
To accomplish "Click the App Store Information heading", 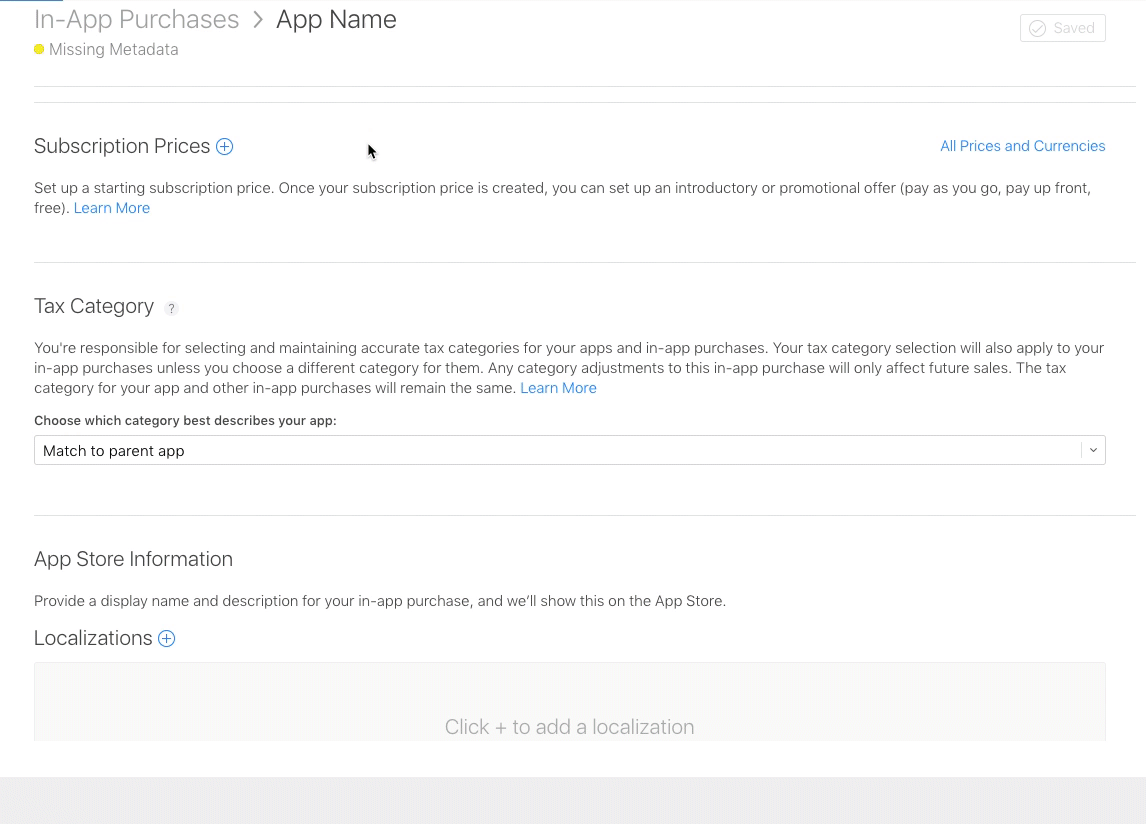I will (x=134, y=559).
